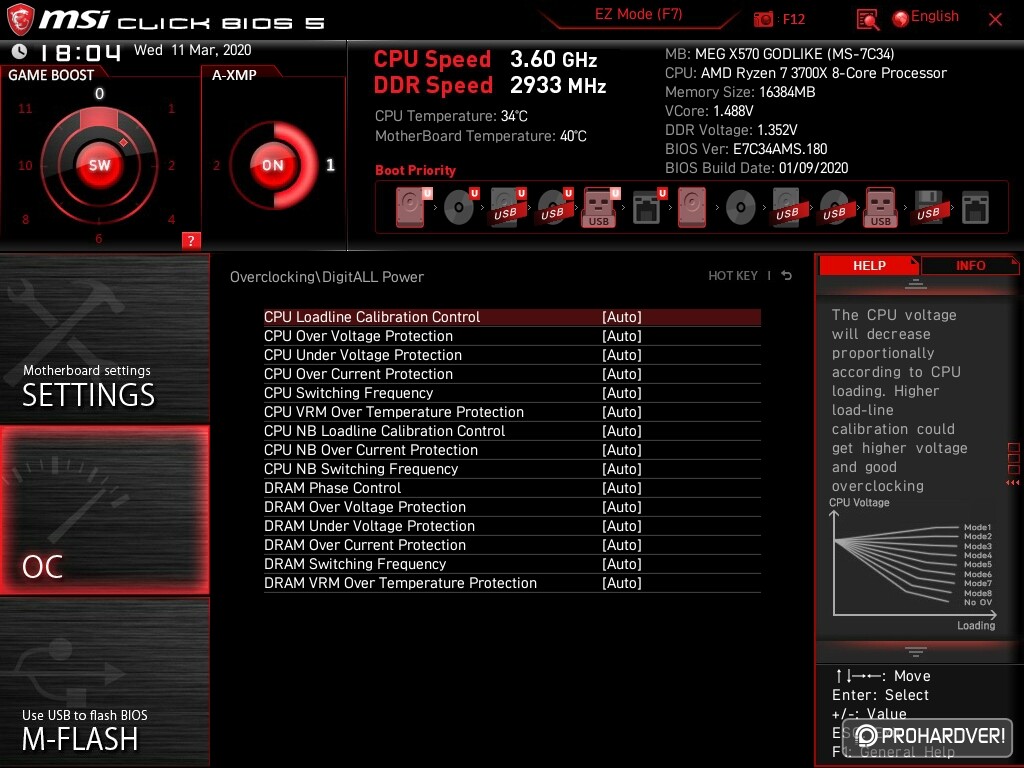Click the back arrow beside HOT KEY
The height and width of the screenshot is (768, 1024).
pyautogui.click(x=786, y=276)
